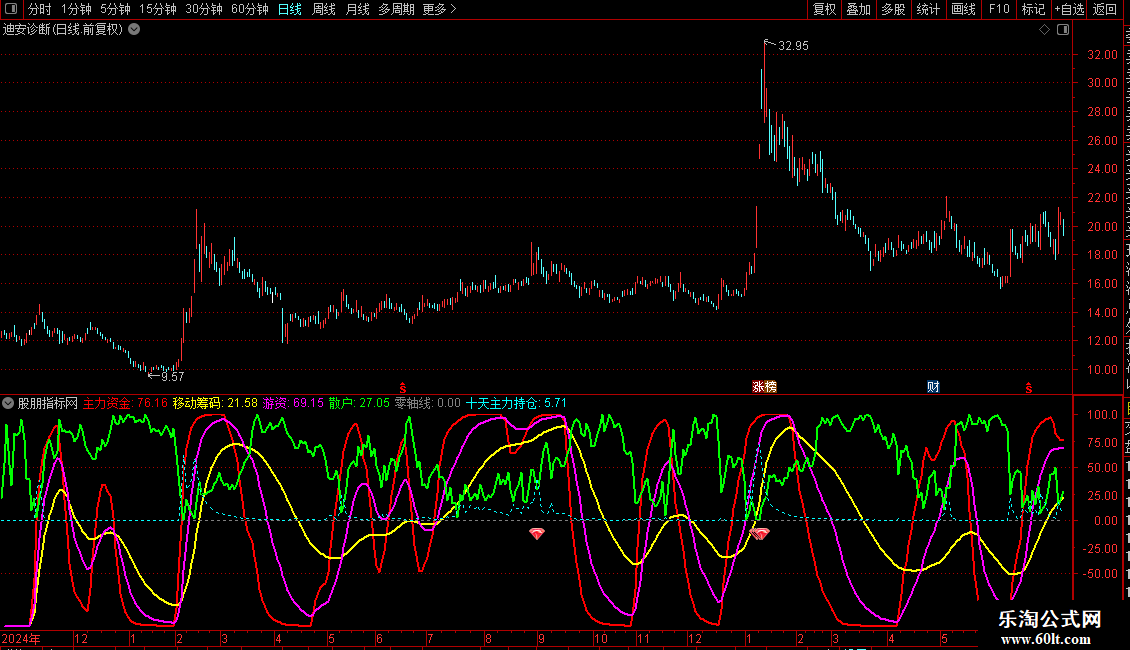Click the 返回 back button
The image size is (1130, 650).
pos(1104,9)
